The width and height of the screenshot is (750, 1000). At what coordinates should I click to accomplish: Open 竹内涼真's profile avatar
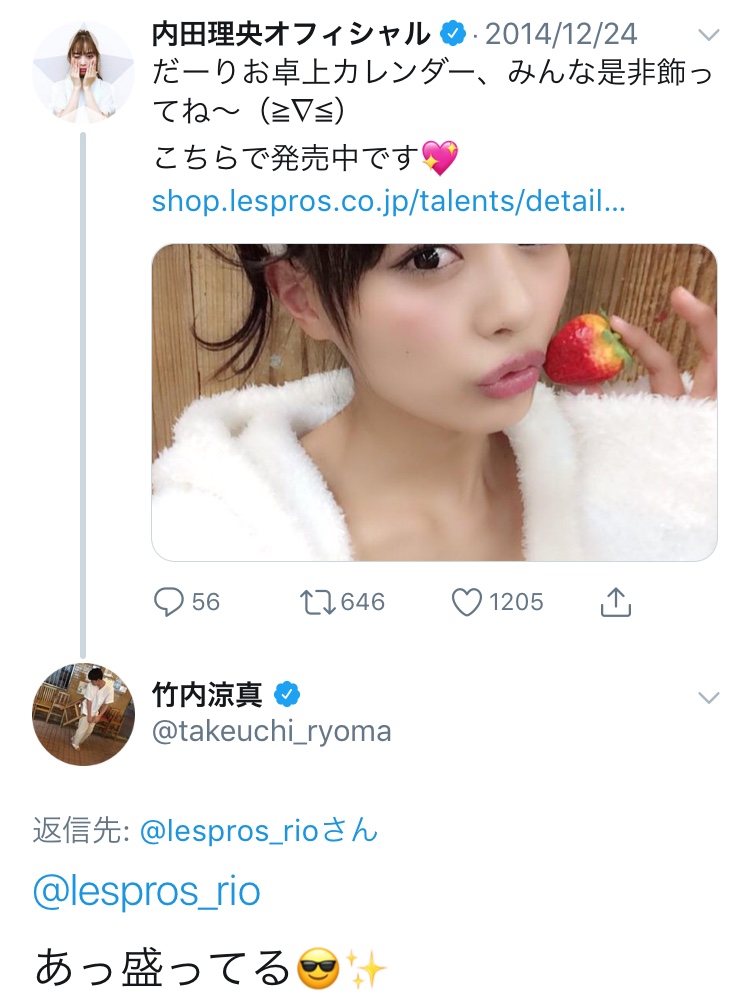83,714
